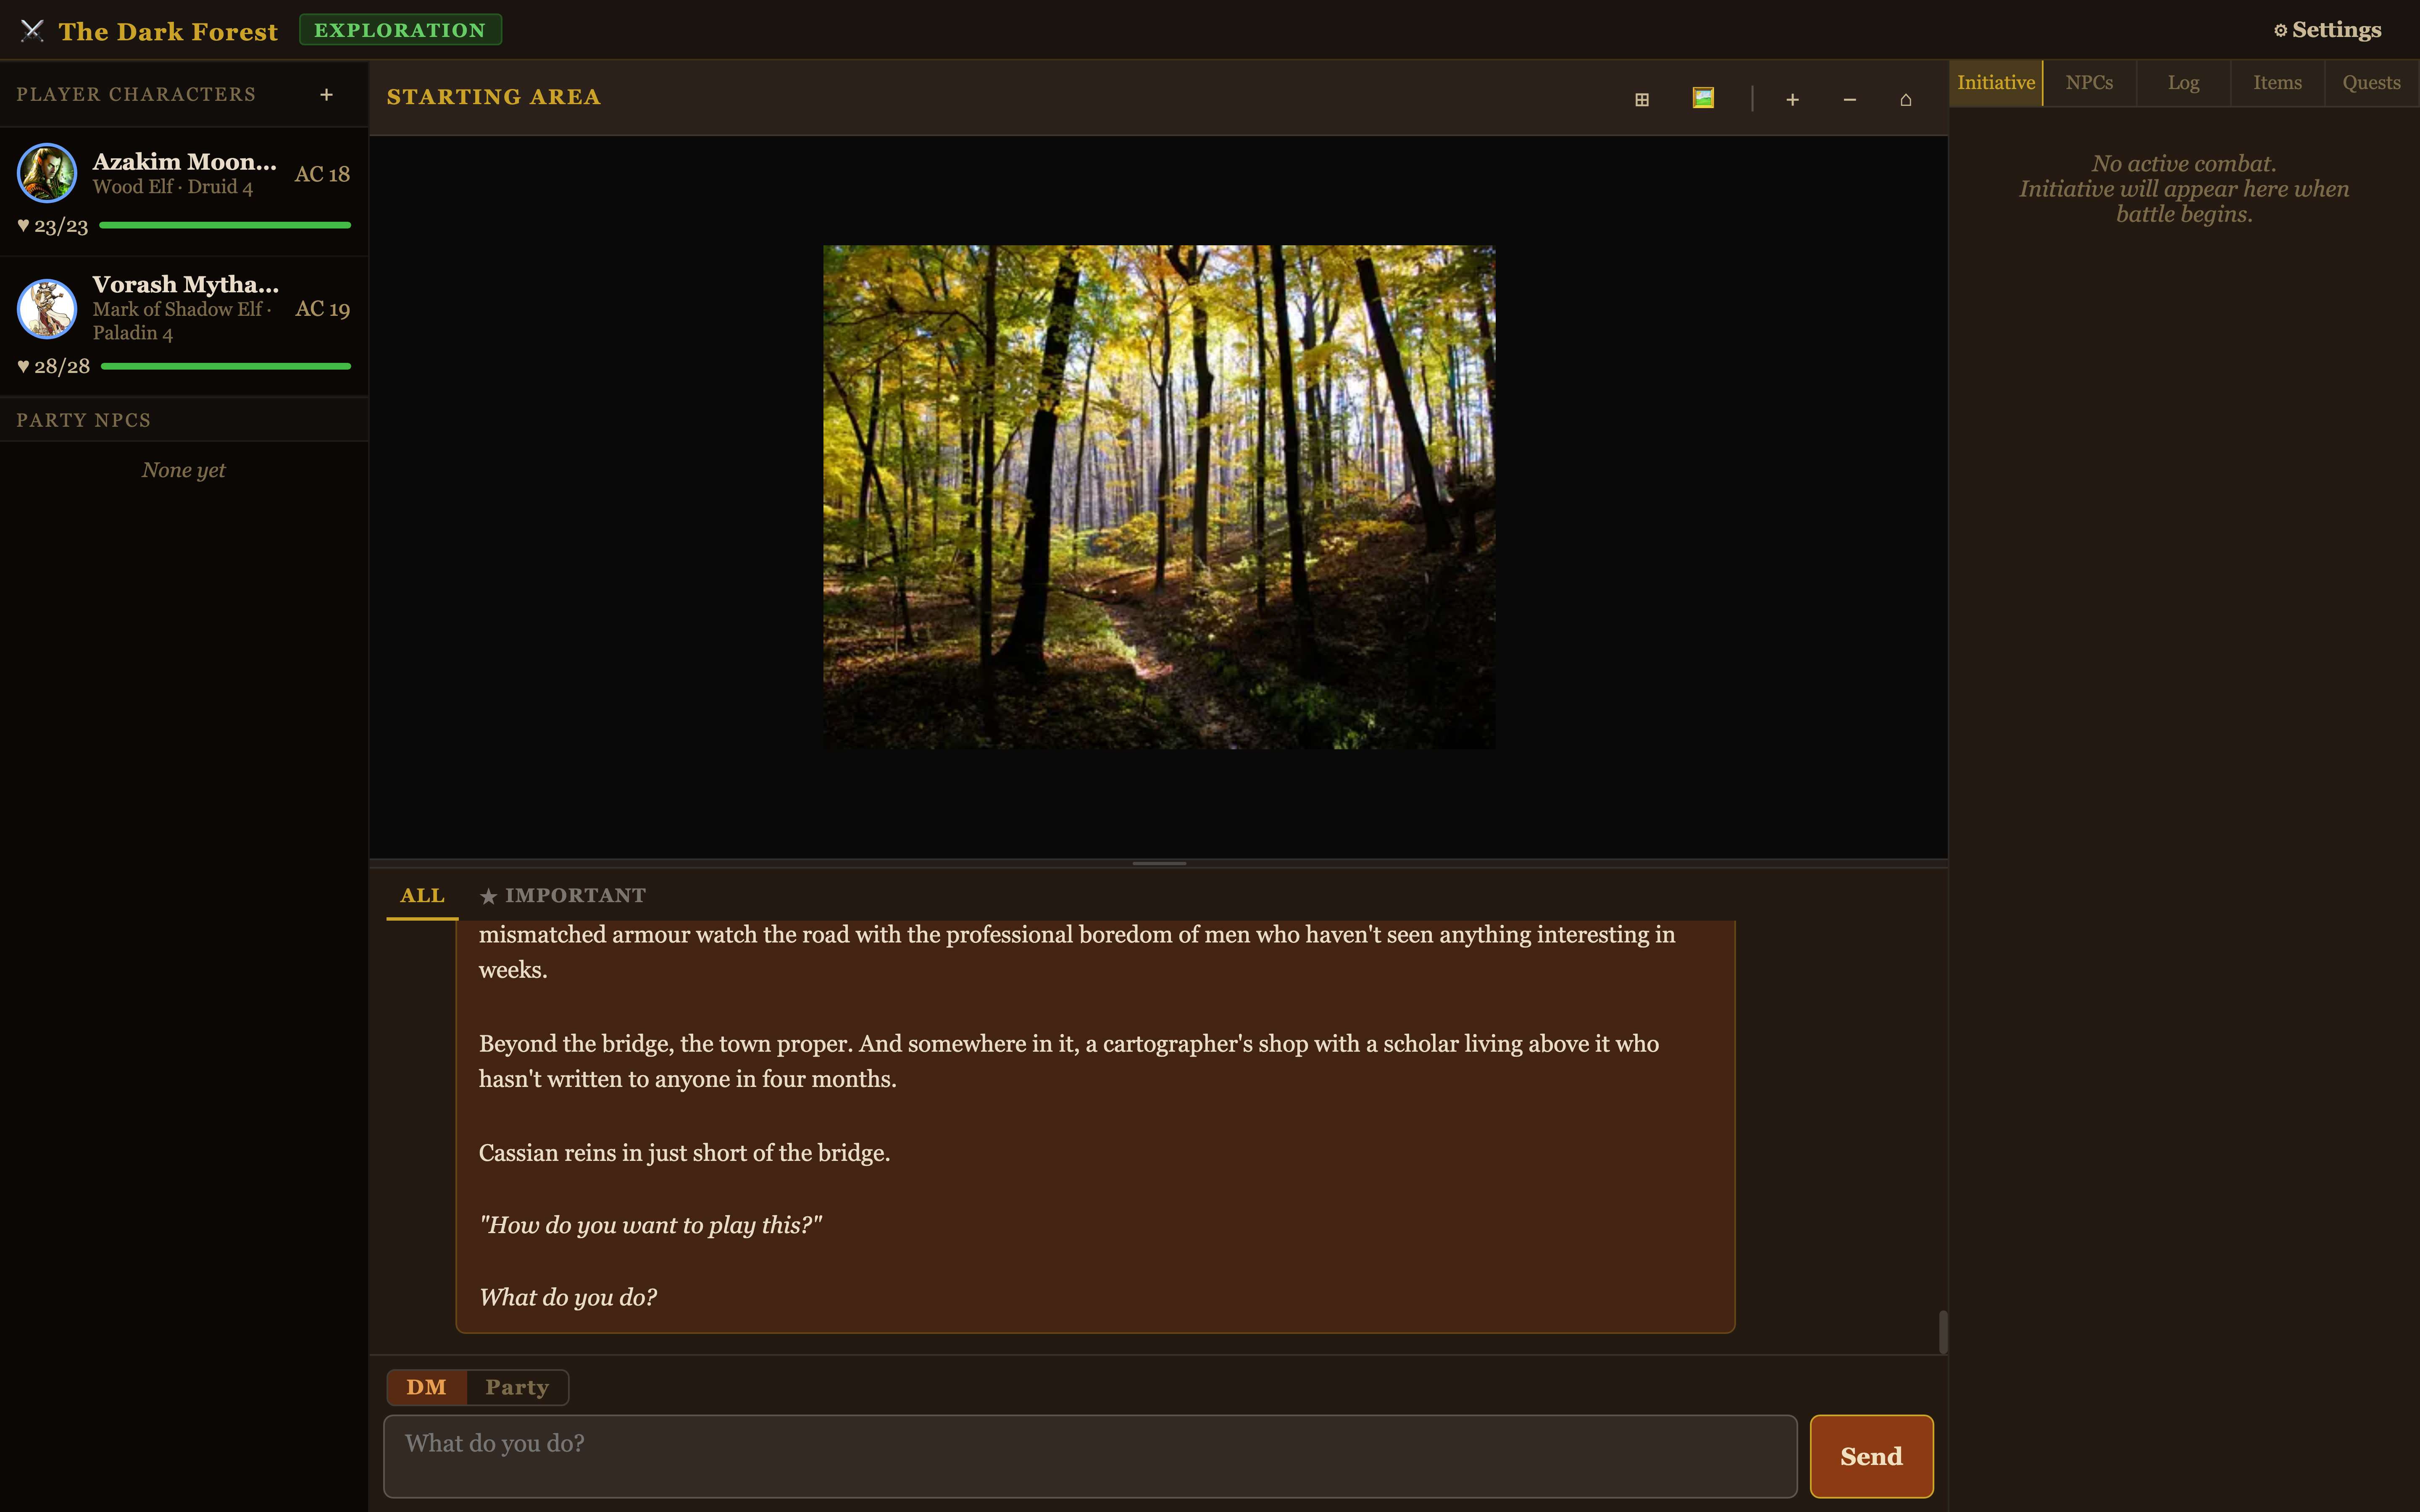
Task: Click italic 'What do you do?' message line
Action: (567, 1297)
